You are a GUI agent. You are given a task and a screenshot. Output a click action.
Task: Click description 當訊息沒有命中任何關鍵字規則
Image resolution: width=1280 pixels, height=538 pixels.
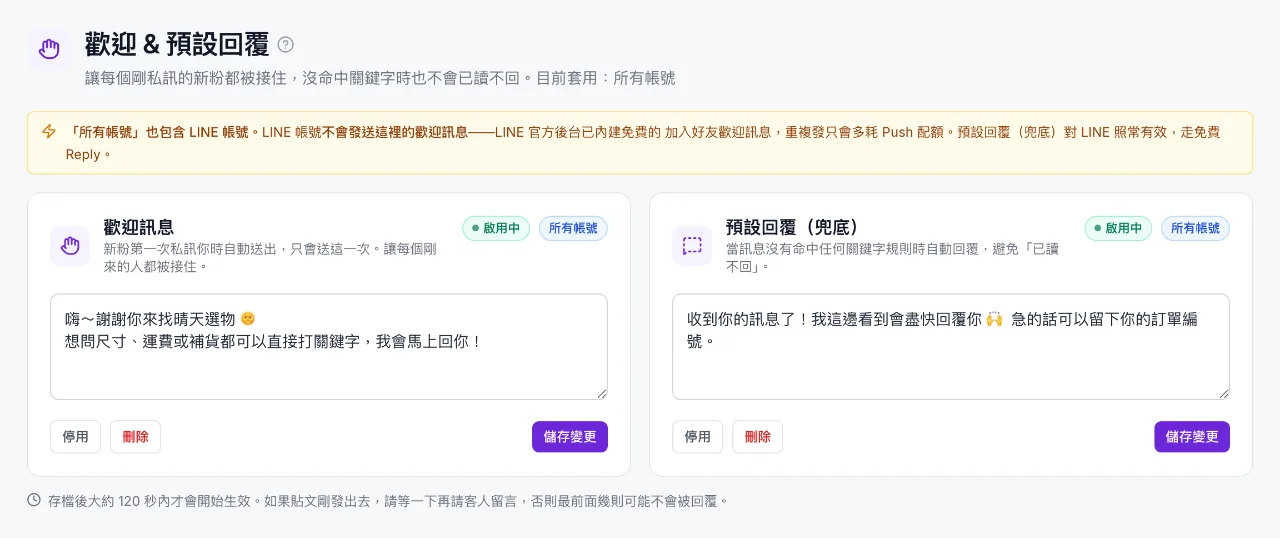click(892, 257)
